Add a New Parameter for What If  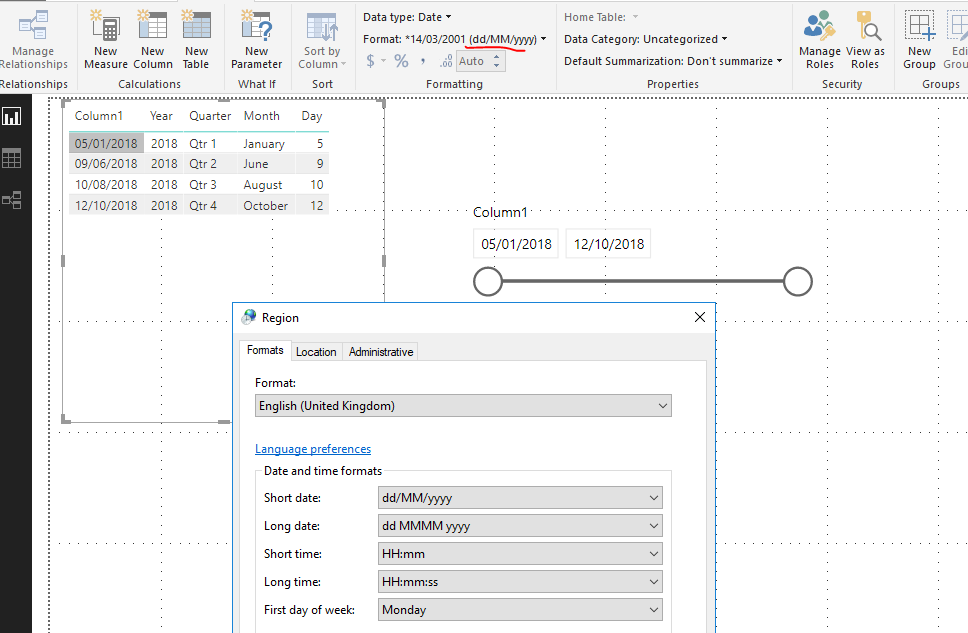256,41
